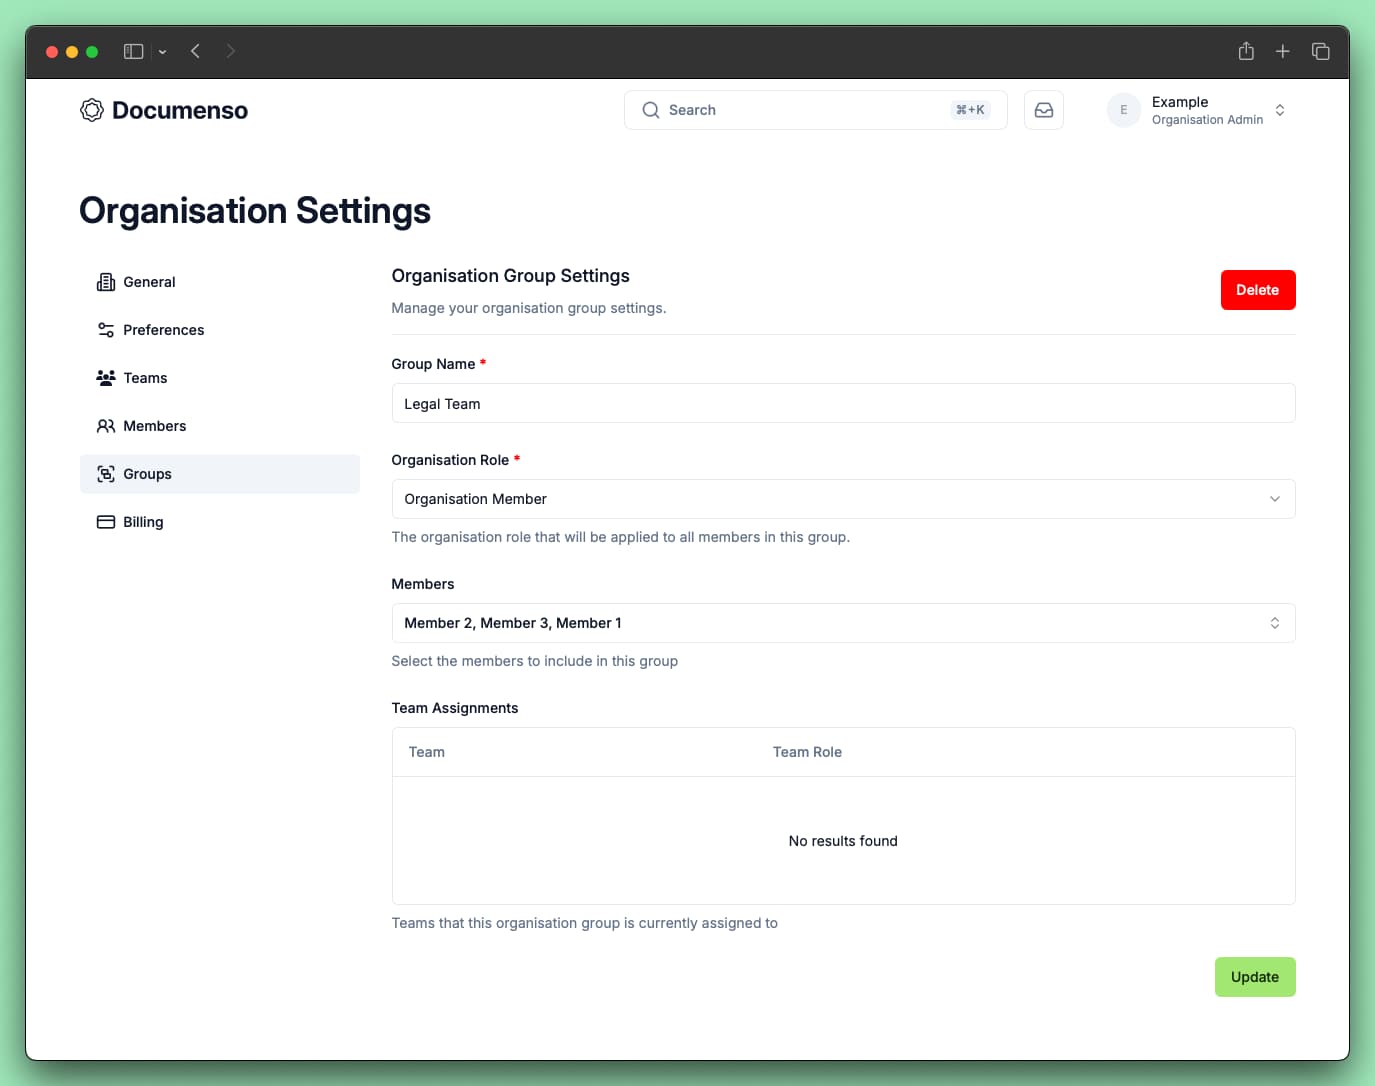Open the sidebar options chevron in the titlebar
Image resolution: width=1375 pixels, height=1086 pixels.
162,52
